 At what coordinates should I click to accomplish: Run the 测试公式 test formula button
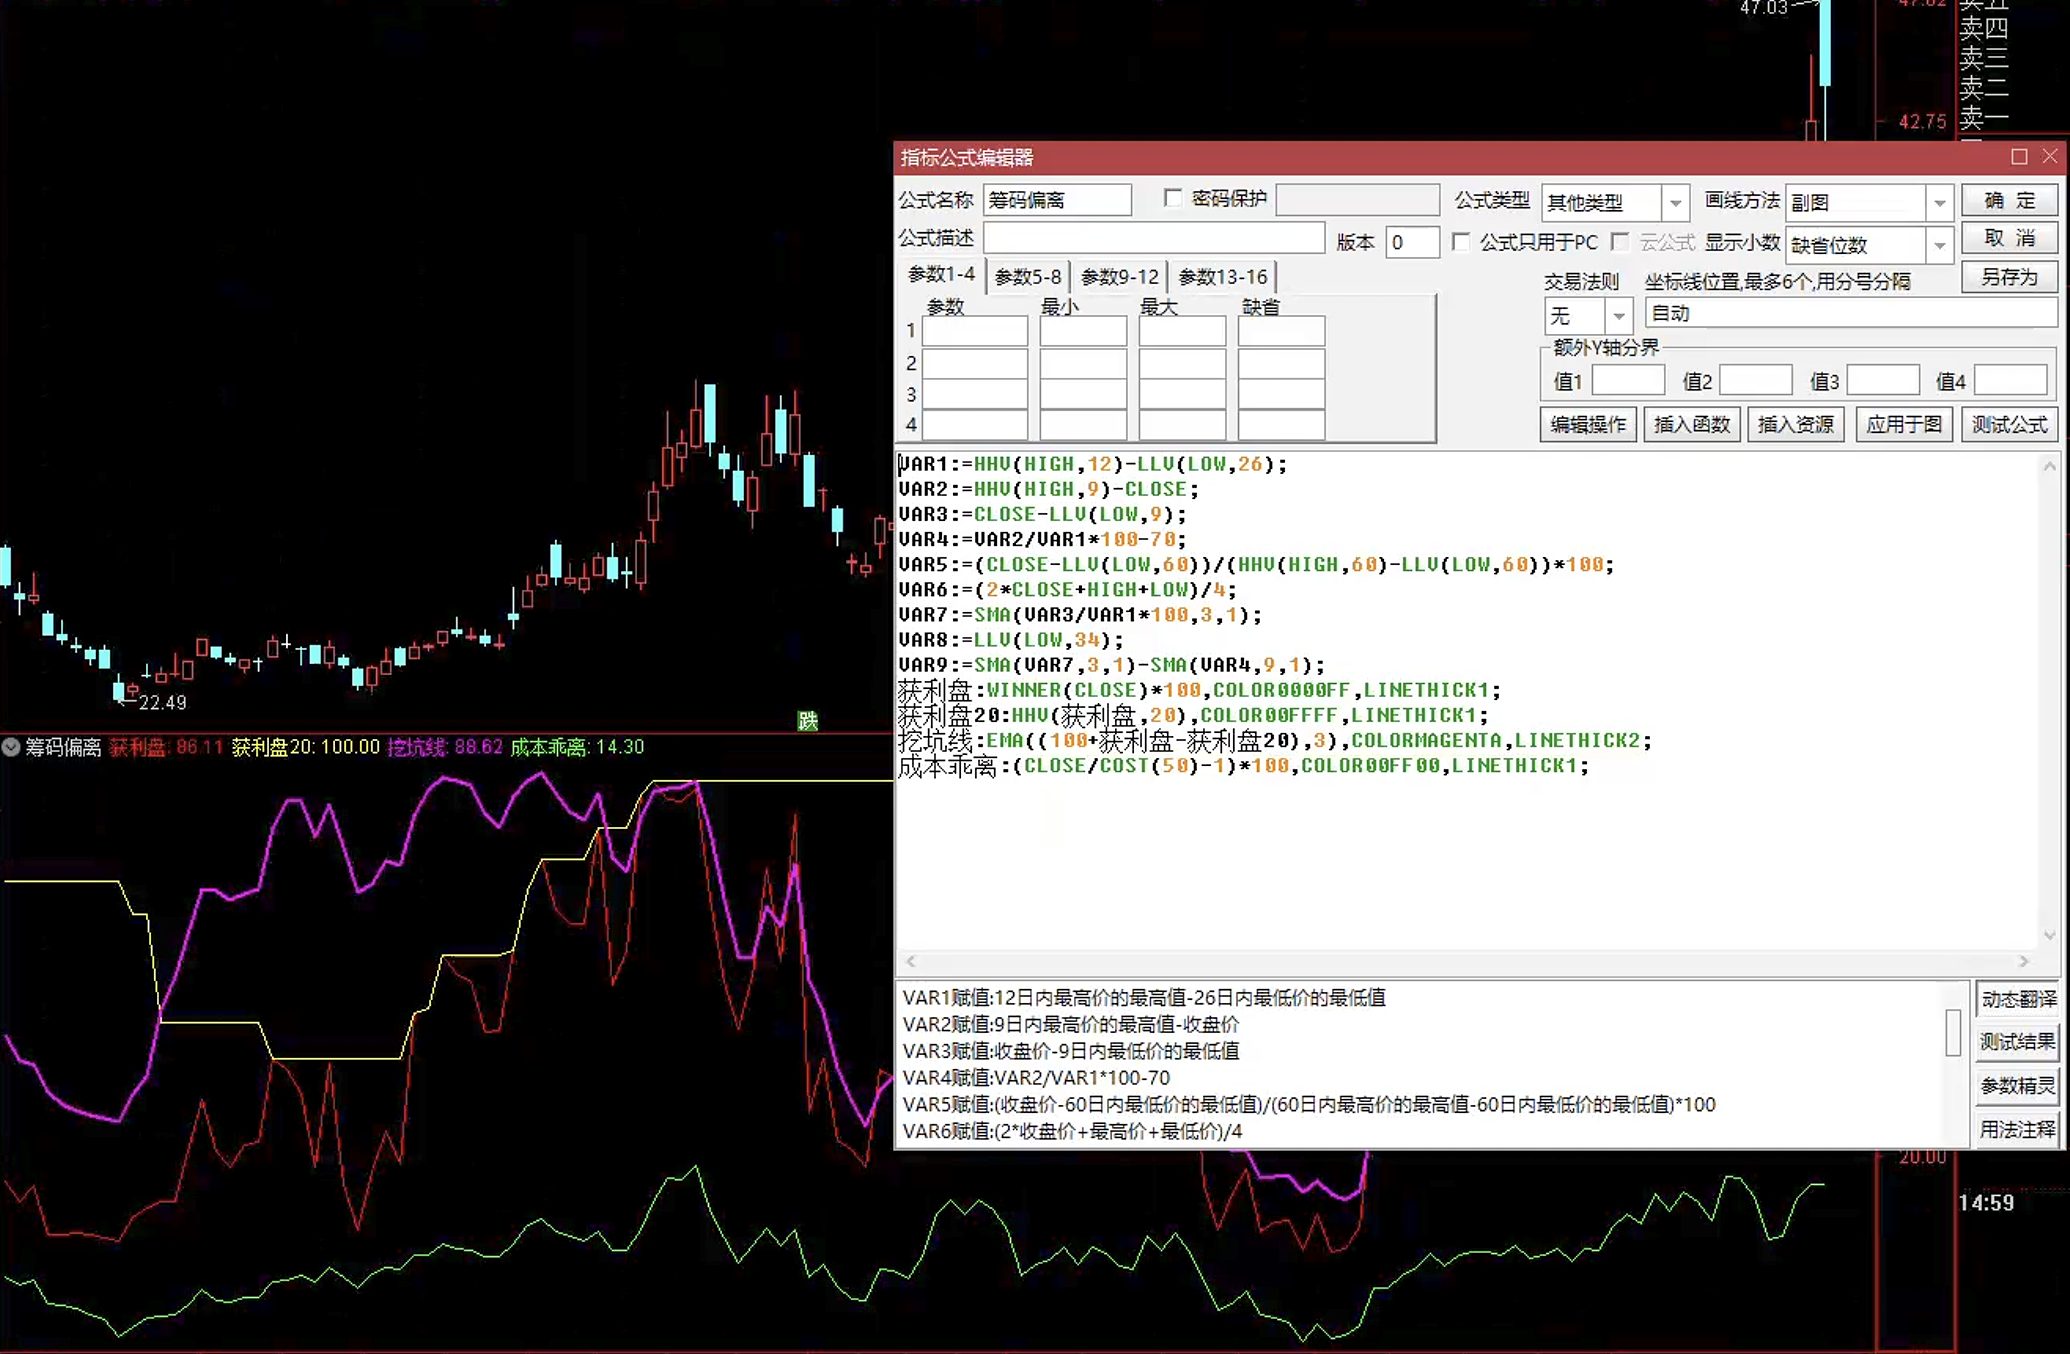click(2009, 424)
